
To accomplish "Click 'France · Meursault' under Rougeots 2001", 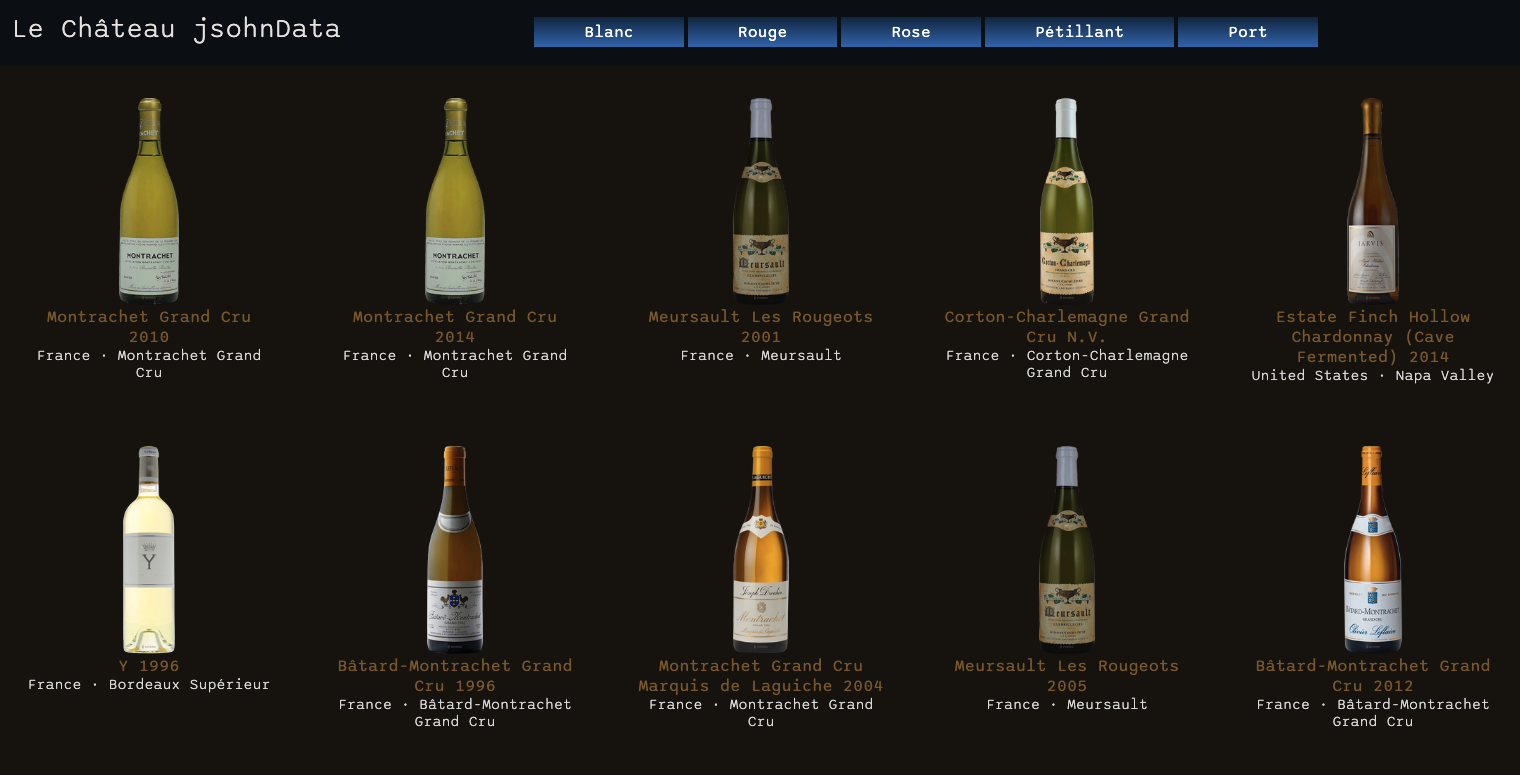I will (761, 356).
